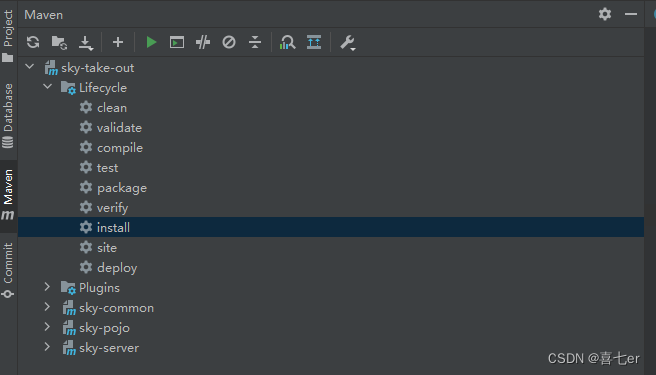The image size is (656, 375).
Task: Collapse all Maven tree nodes
Action: pos(255,42)
